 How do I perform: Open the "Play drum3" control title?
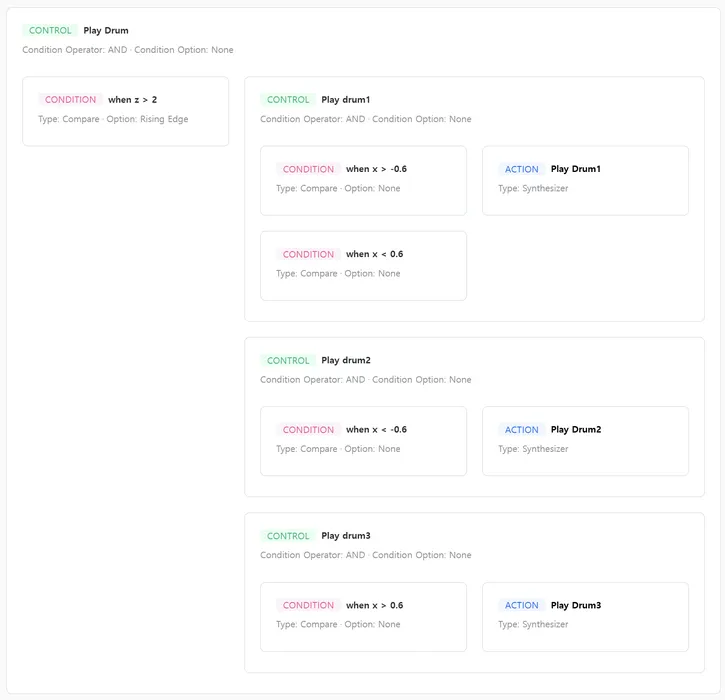(x=346, y=536)
